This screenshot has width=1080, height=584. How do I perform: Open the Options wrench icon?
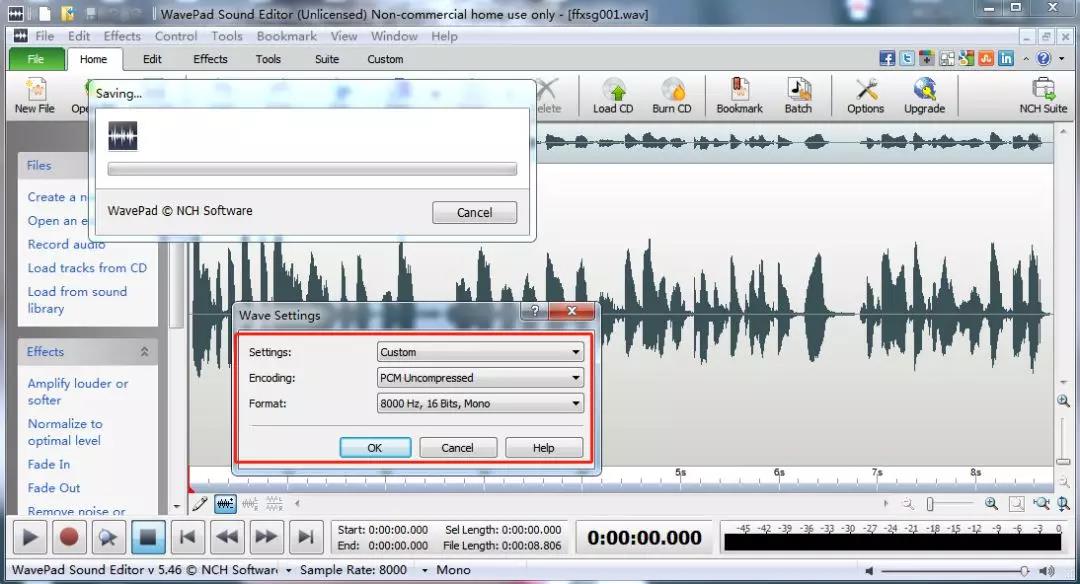point(865,96)
